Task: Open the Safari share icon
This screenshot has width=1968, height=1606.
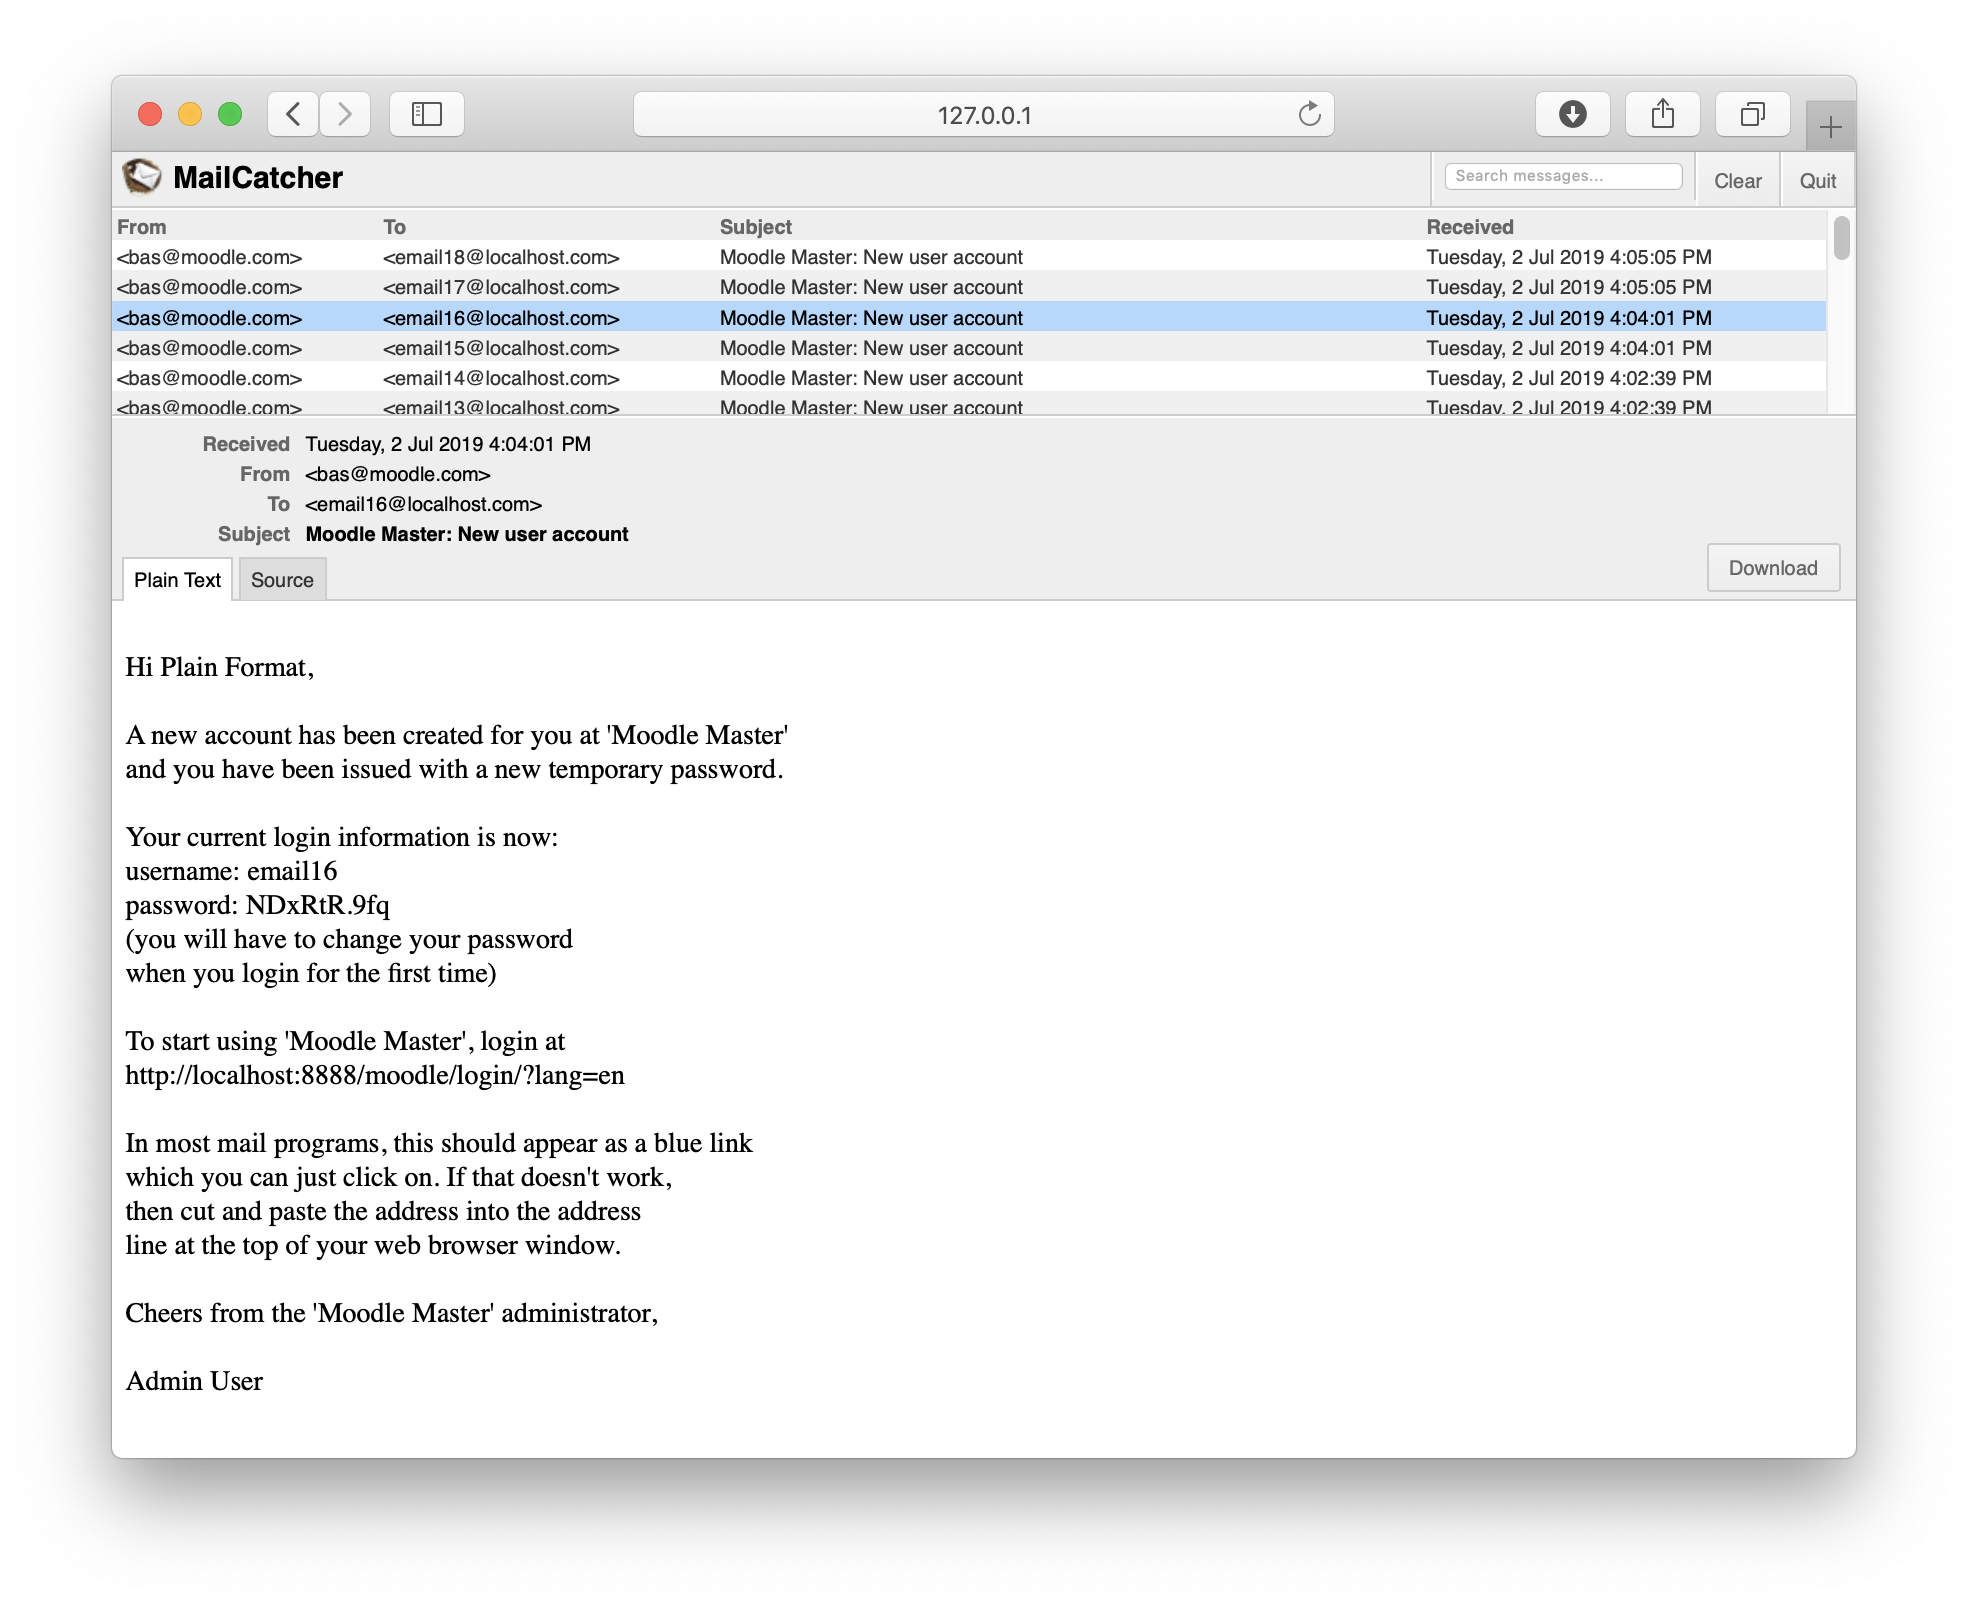Action: point(1662,114)
